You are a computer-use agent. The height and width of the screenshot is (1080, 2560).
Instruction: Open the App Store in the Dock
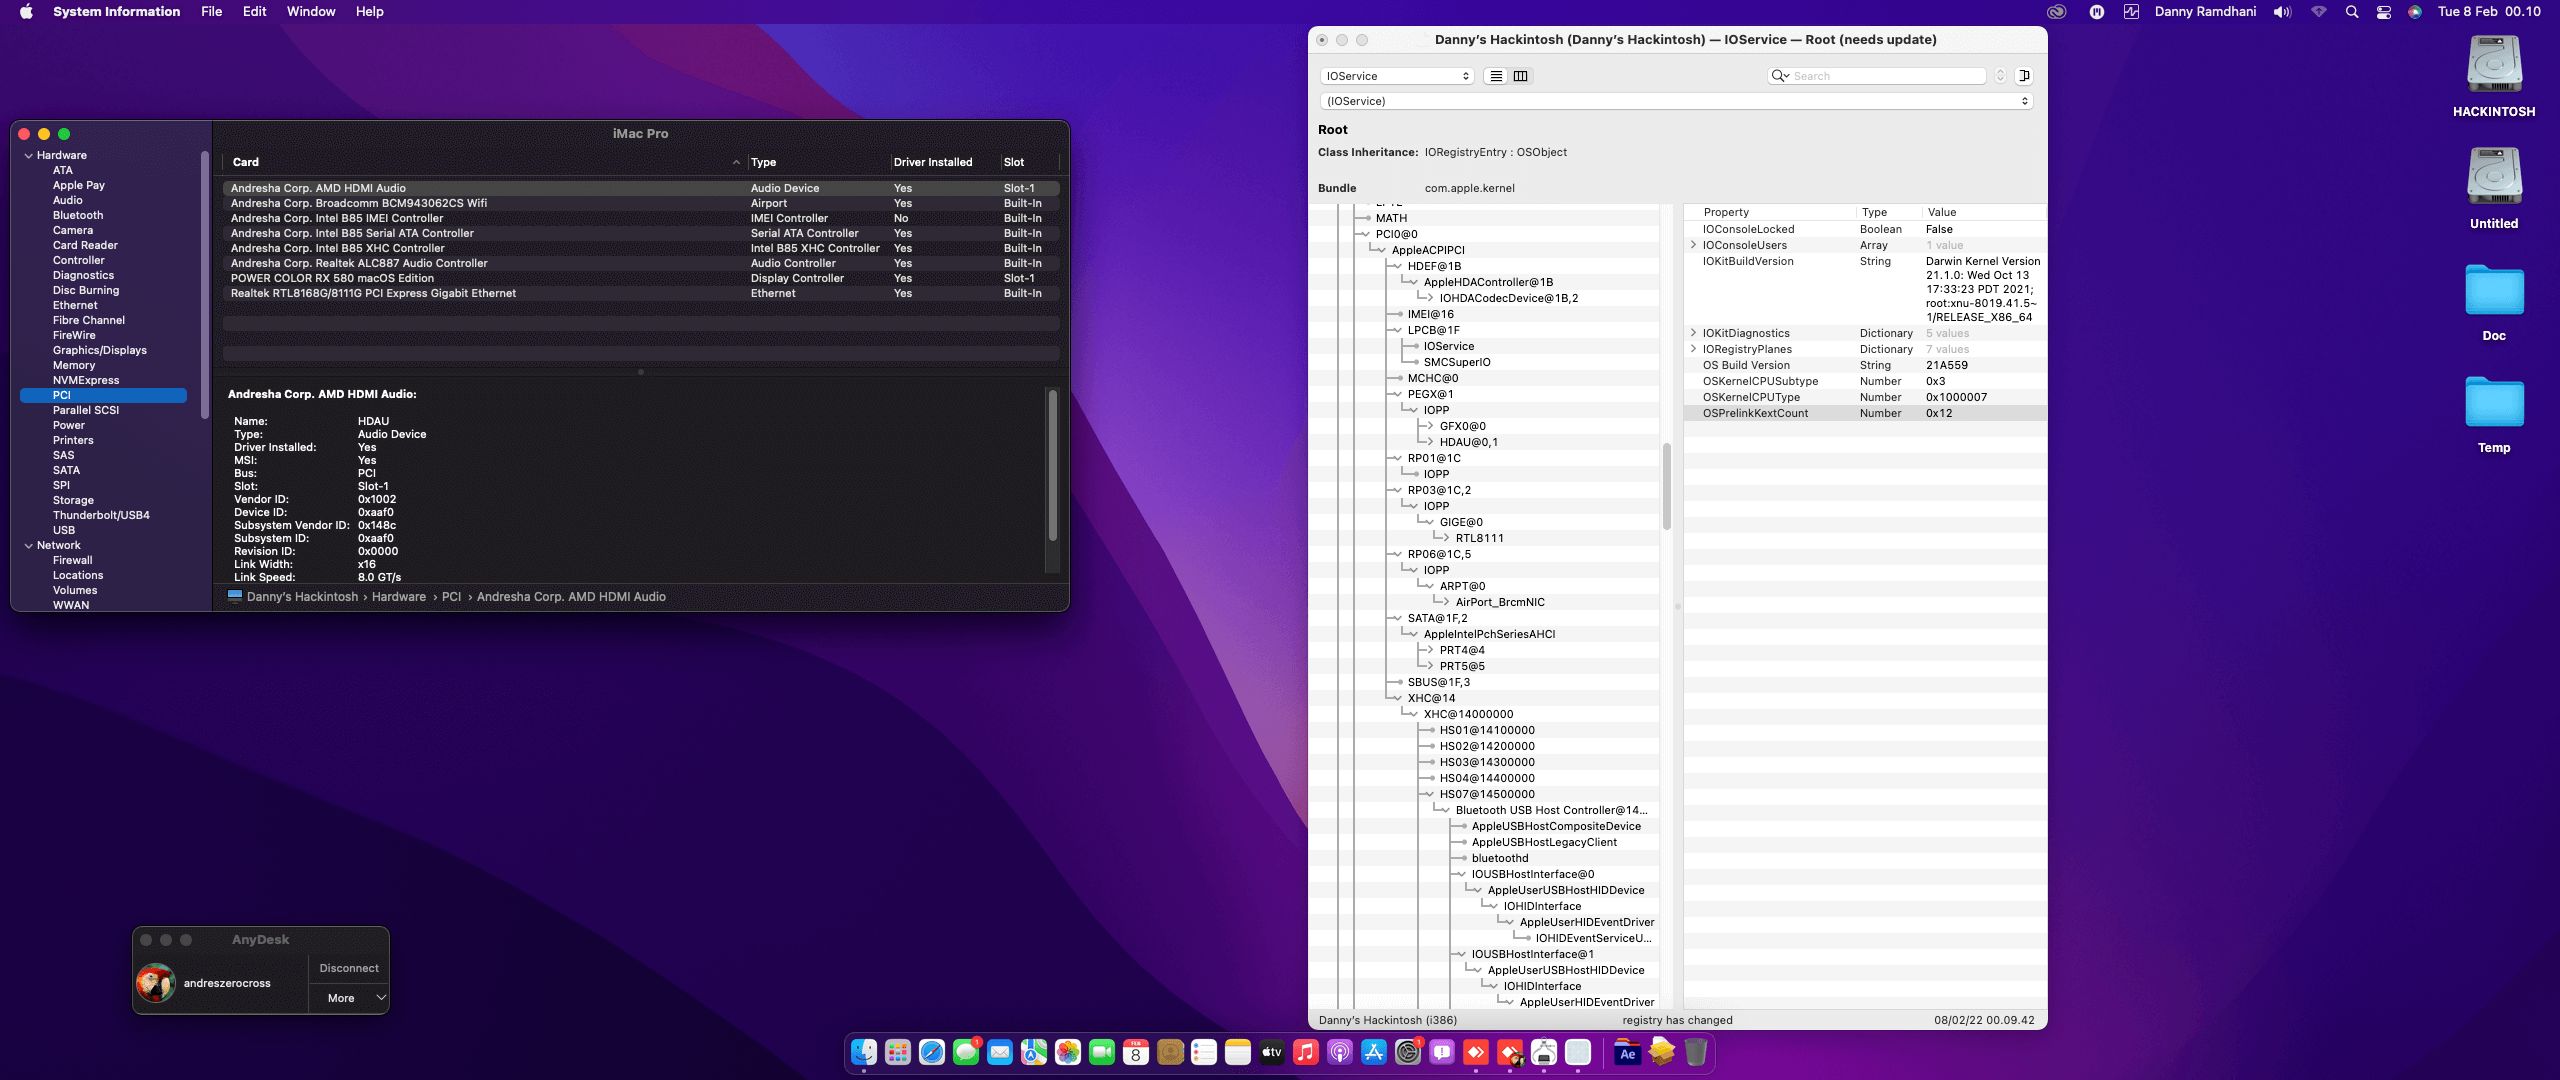tap(1374, 1052)
